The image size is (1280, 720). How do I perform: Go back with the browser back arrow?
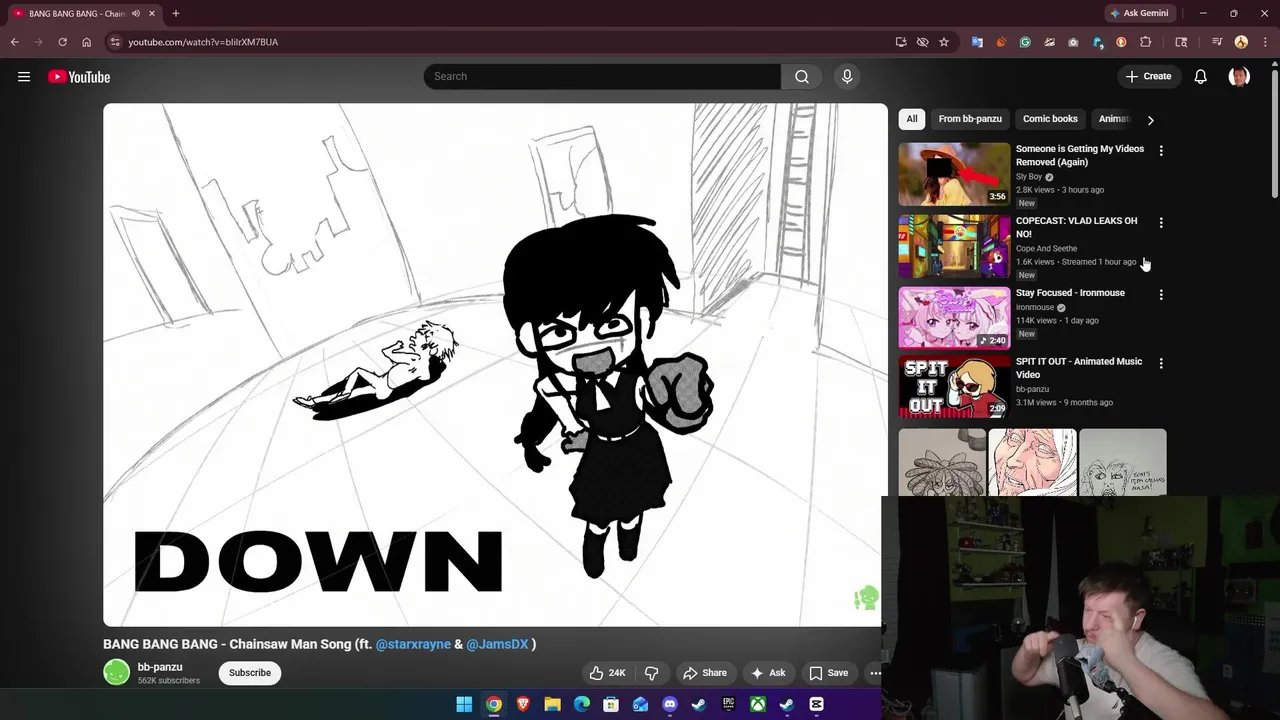tap(15, 42)
